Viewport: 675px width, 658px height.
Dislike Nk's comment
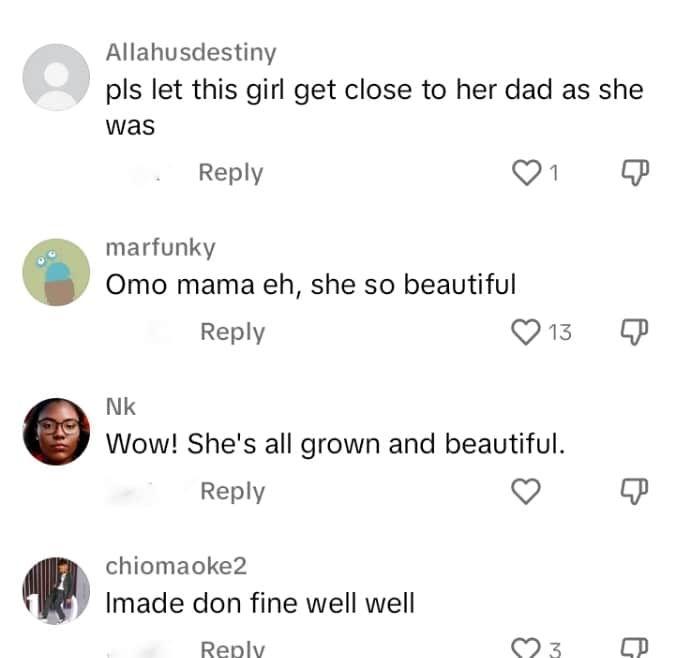(x=635, y=491)
